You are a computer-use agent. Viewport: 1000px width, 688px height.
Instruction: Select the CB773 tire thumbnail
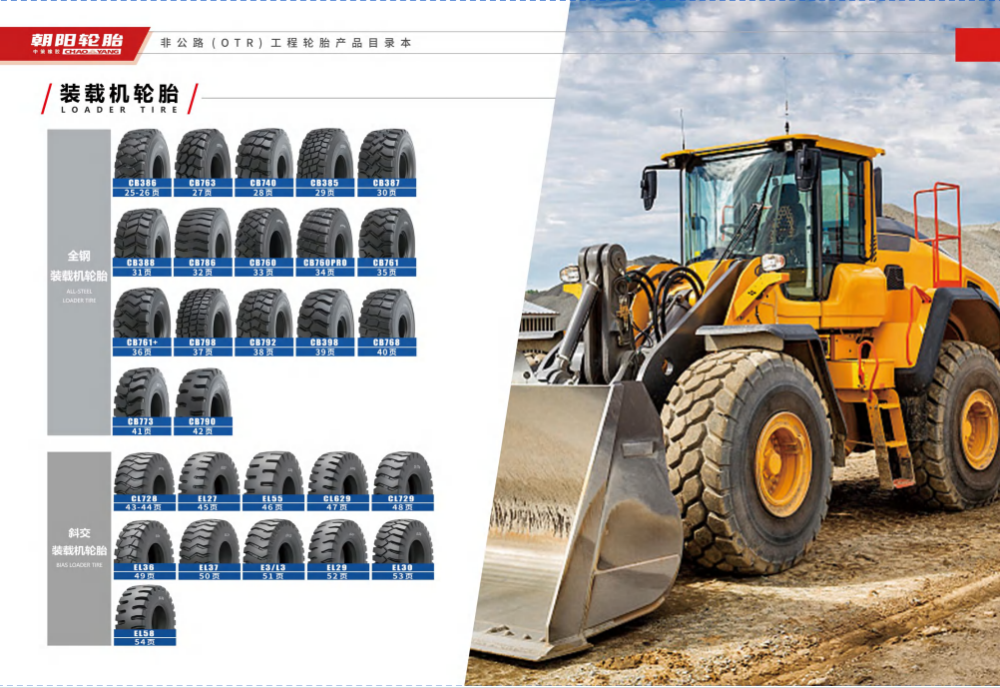pos(142,393)
